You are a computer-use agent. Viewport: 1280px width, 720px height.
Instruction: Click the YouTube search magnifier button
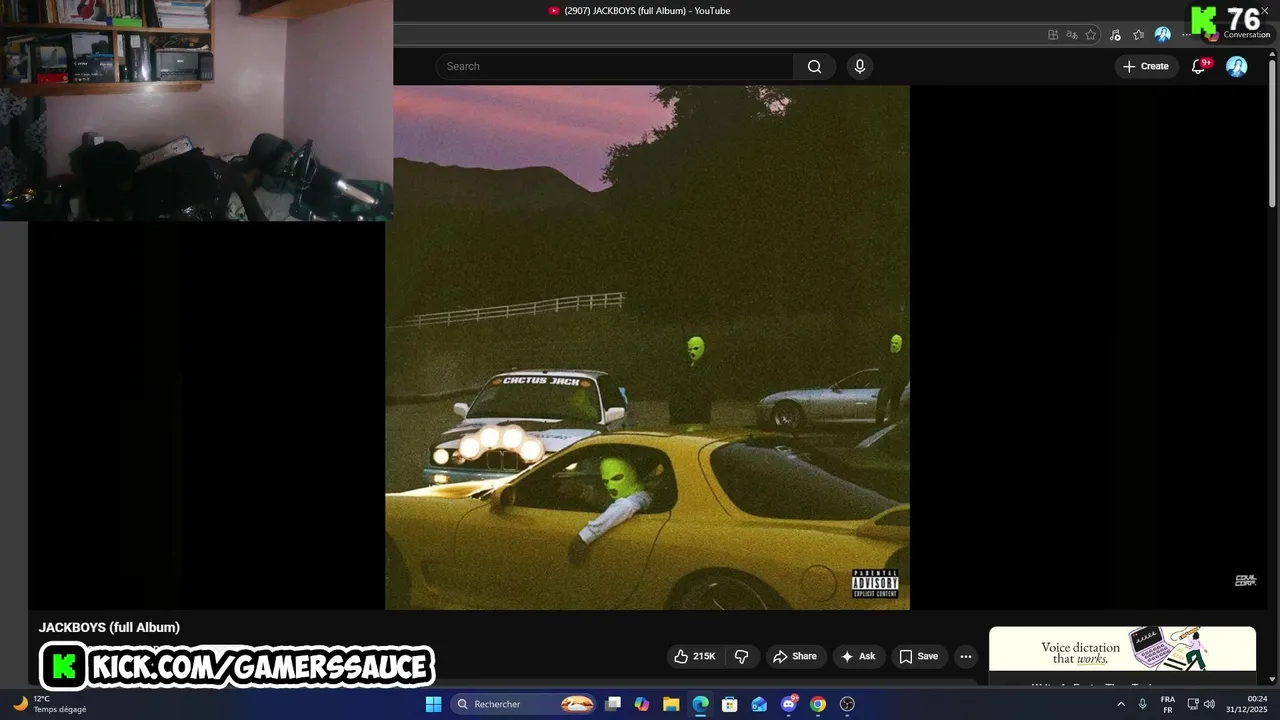[x=814, y=66]
